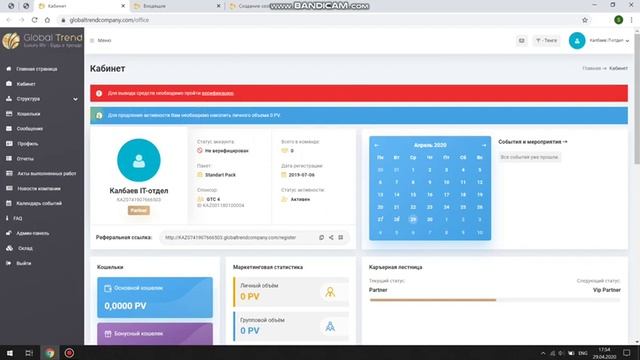Open the messages envelope icon in the header
Screen dimensions: 640x360
pyautogui.click(x=522, y=40)
